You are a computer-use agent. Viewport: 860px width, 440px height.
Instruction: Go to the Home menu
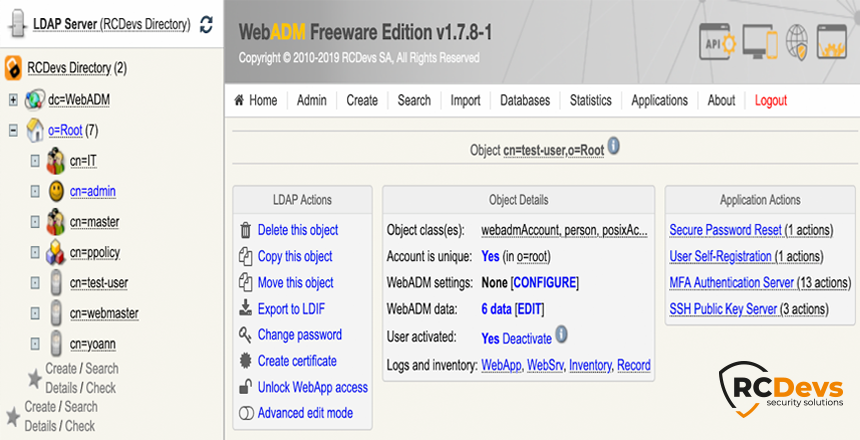(256, 100)
